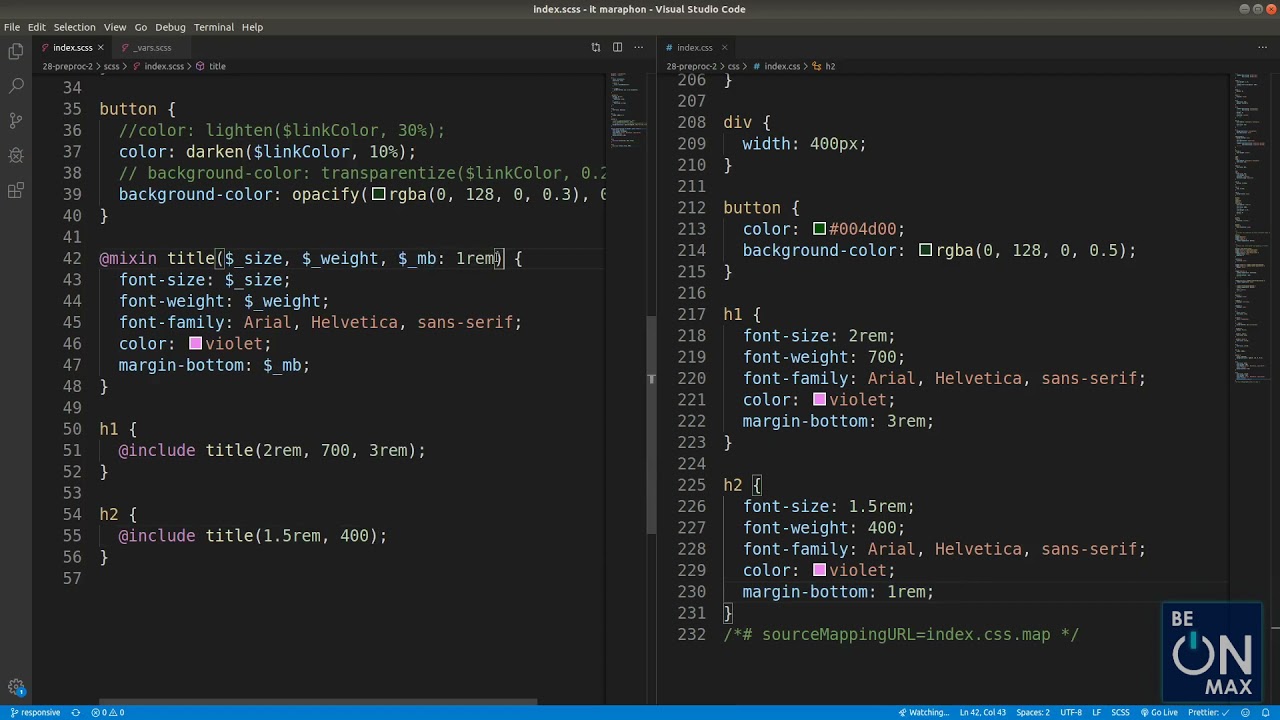Screen dimensions: 1280x720
Task: Click the violet color swatch on line 46
Action: [195, 343]
